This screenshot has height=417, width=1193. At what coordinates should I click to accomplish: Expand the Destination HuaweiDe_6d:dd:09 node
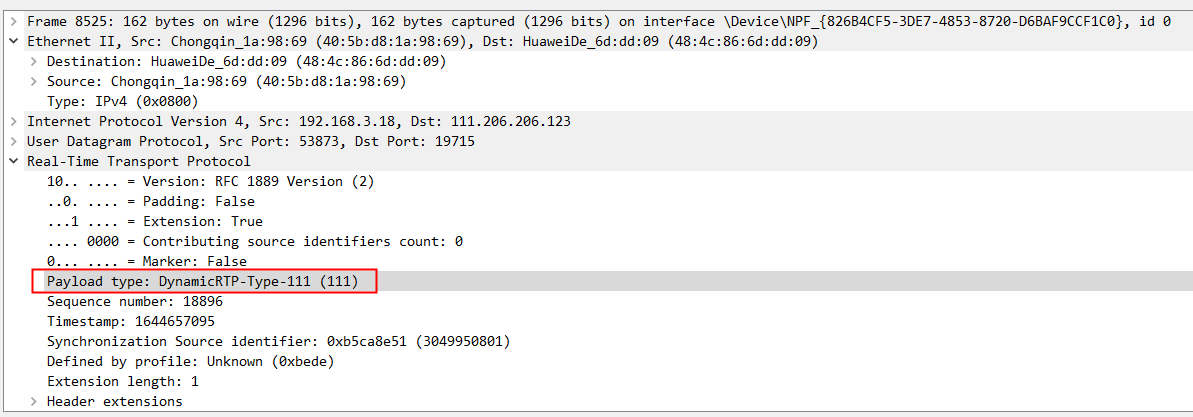(x=34, y=61)
